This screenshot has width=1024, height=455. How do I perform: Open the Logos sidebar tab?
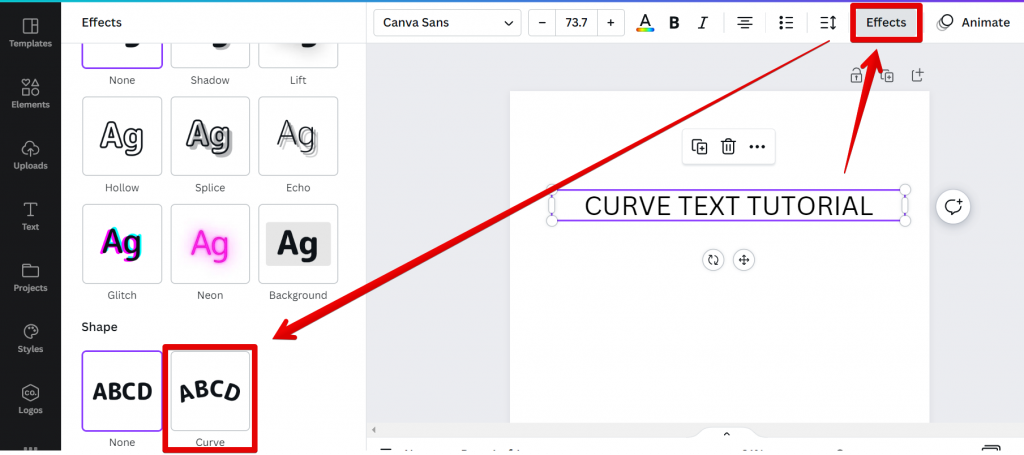[x=30, y=399]
